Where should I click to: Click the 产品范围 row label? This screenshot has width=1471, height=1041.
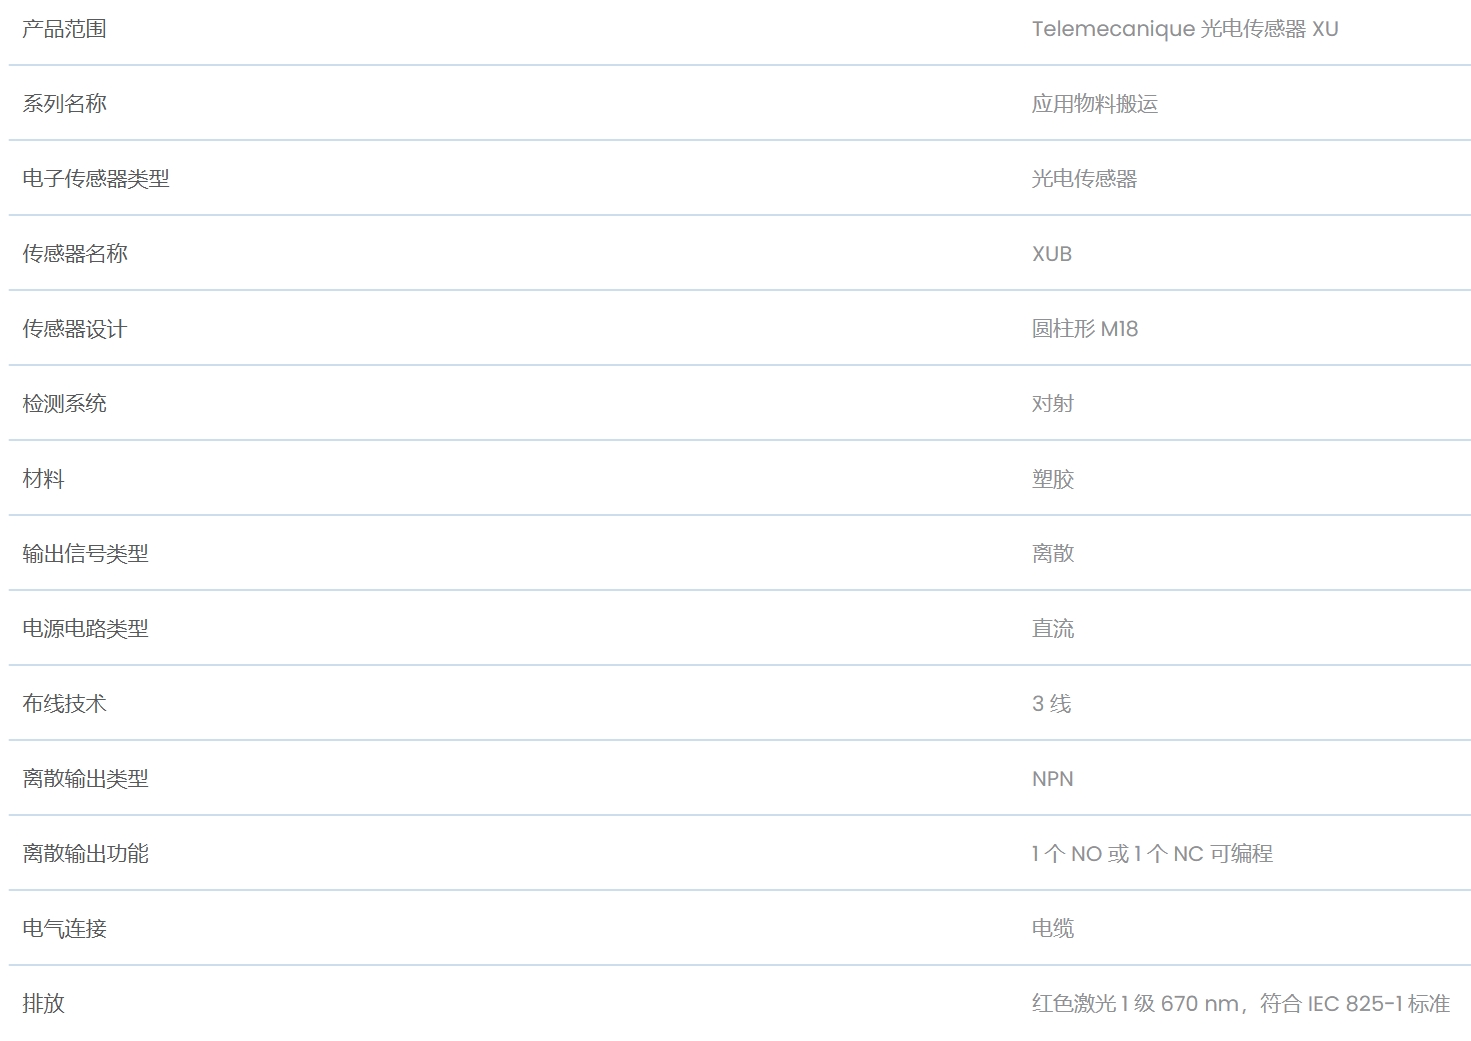point(64,29)
